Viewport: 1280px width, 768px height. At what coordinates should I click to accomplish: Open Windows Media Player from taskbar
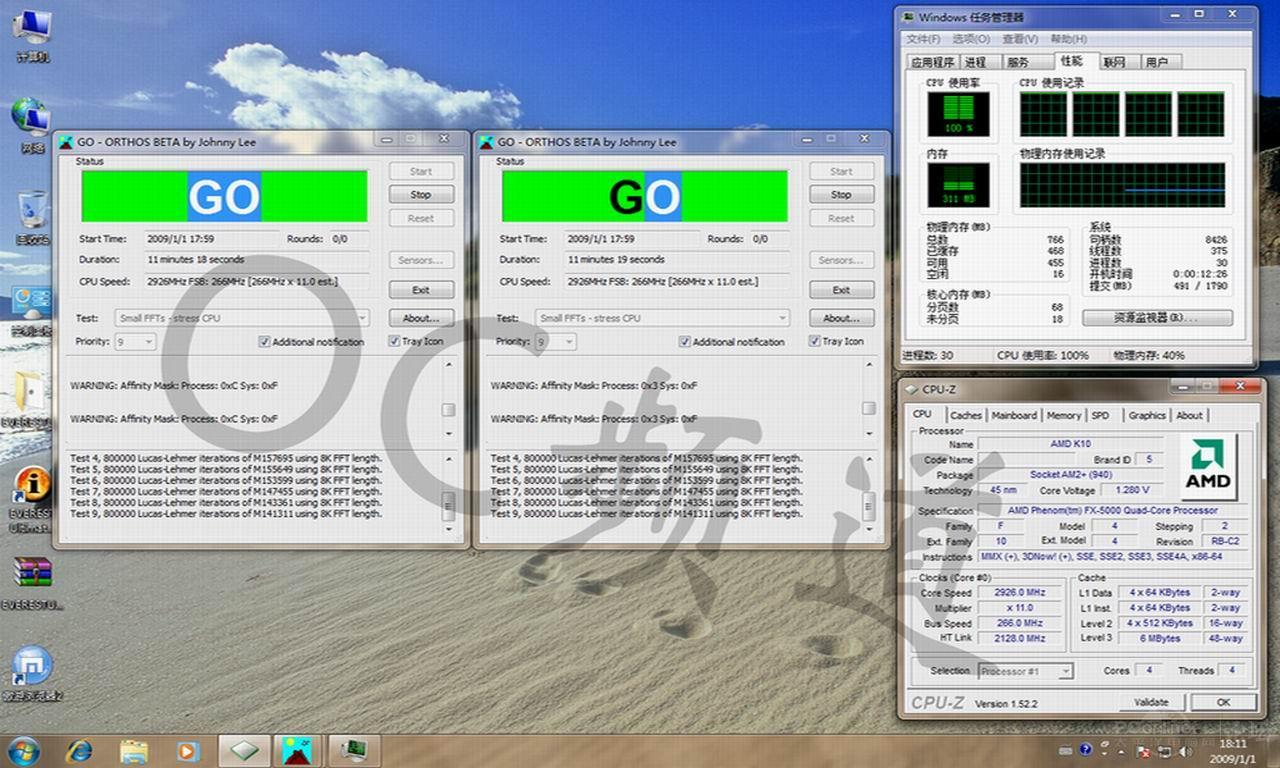click(x=187, y=750)
